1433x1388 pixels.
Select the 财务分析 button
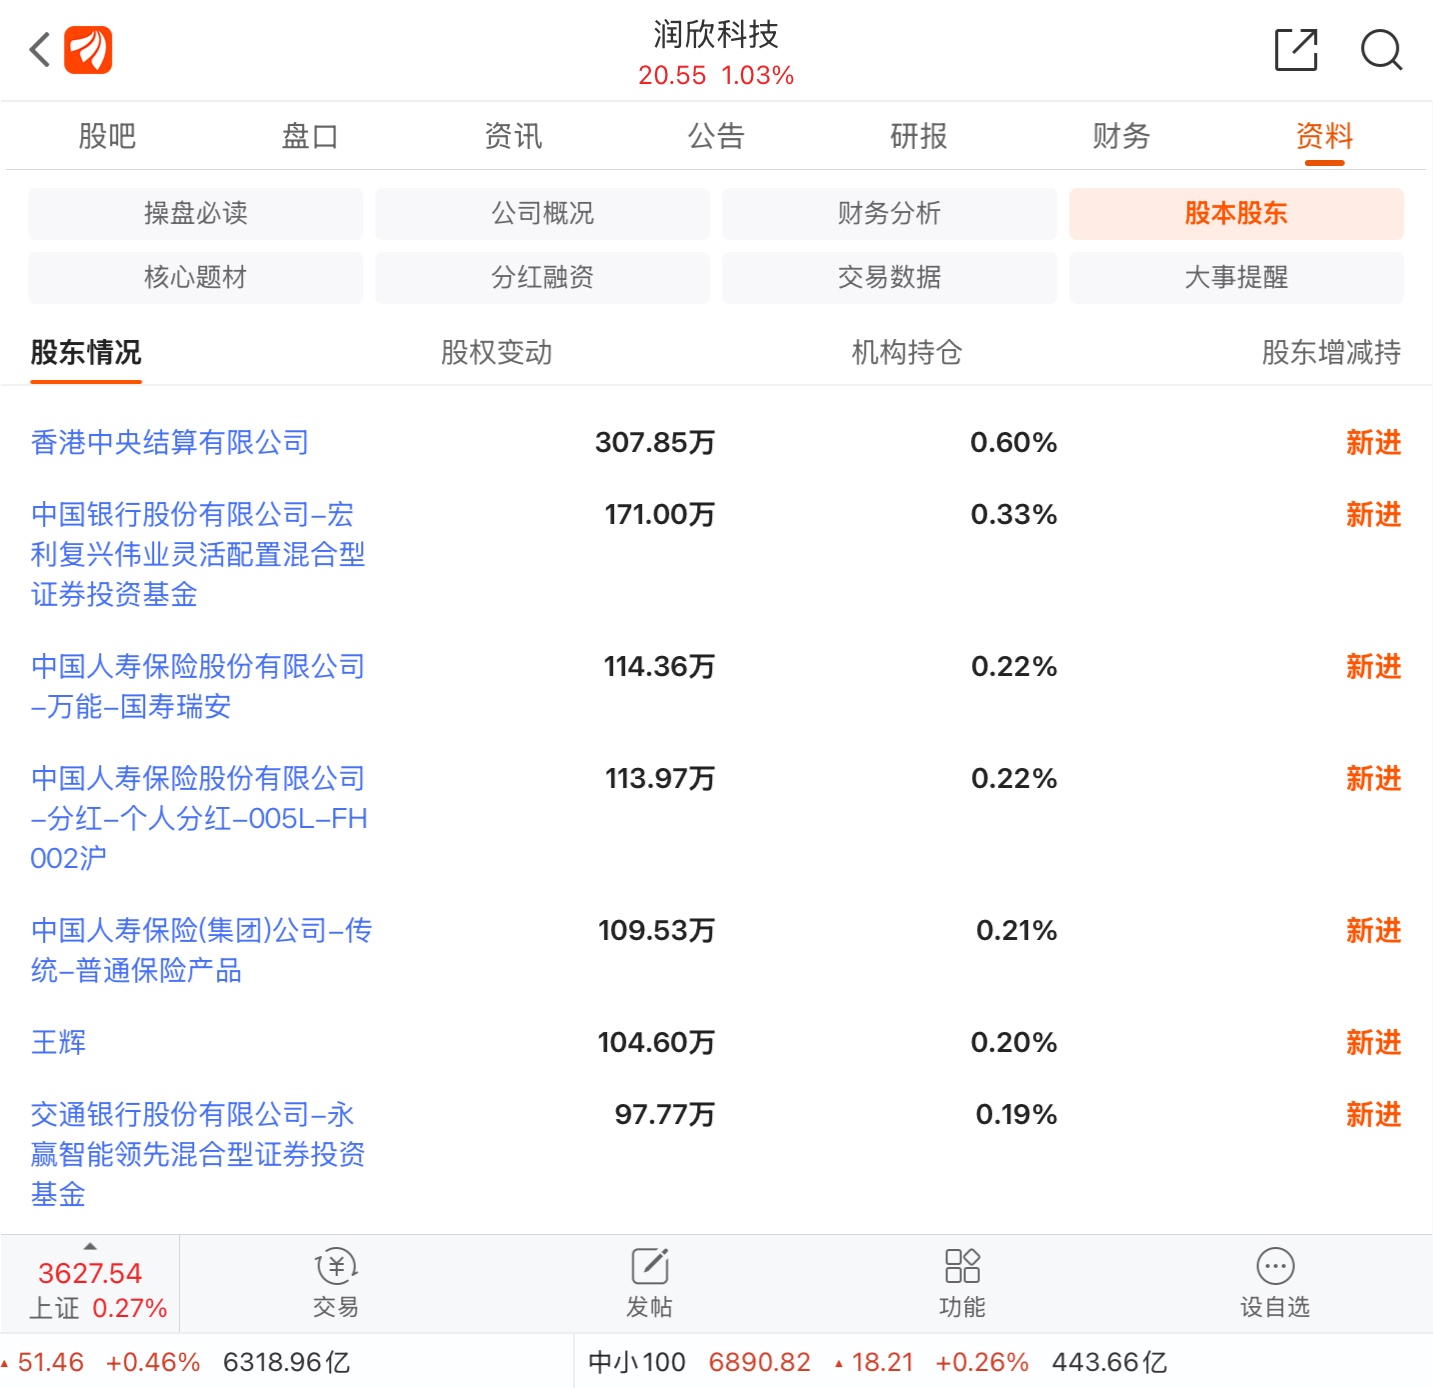(890, 213)
